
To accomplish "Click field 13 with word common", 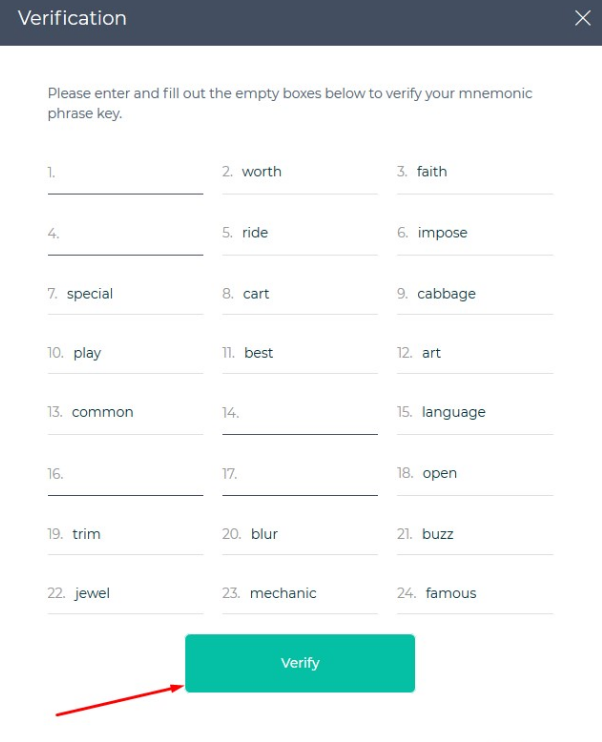I will click(x=125, y=413).
